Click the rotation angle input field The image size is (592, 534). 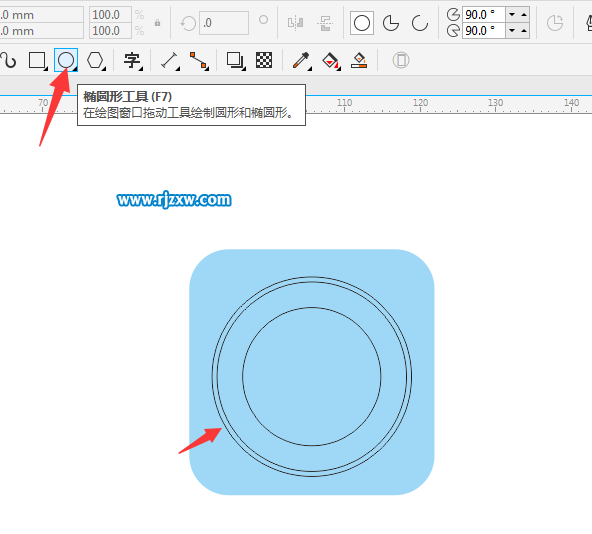coord(224,23)
